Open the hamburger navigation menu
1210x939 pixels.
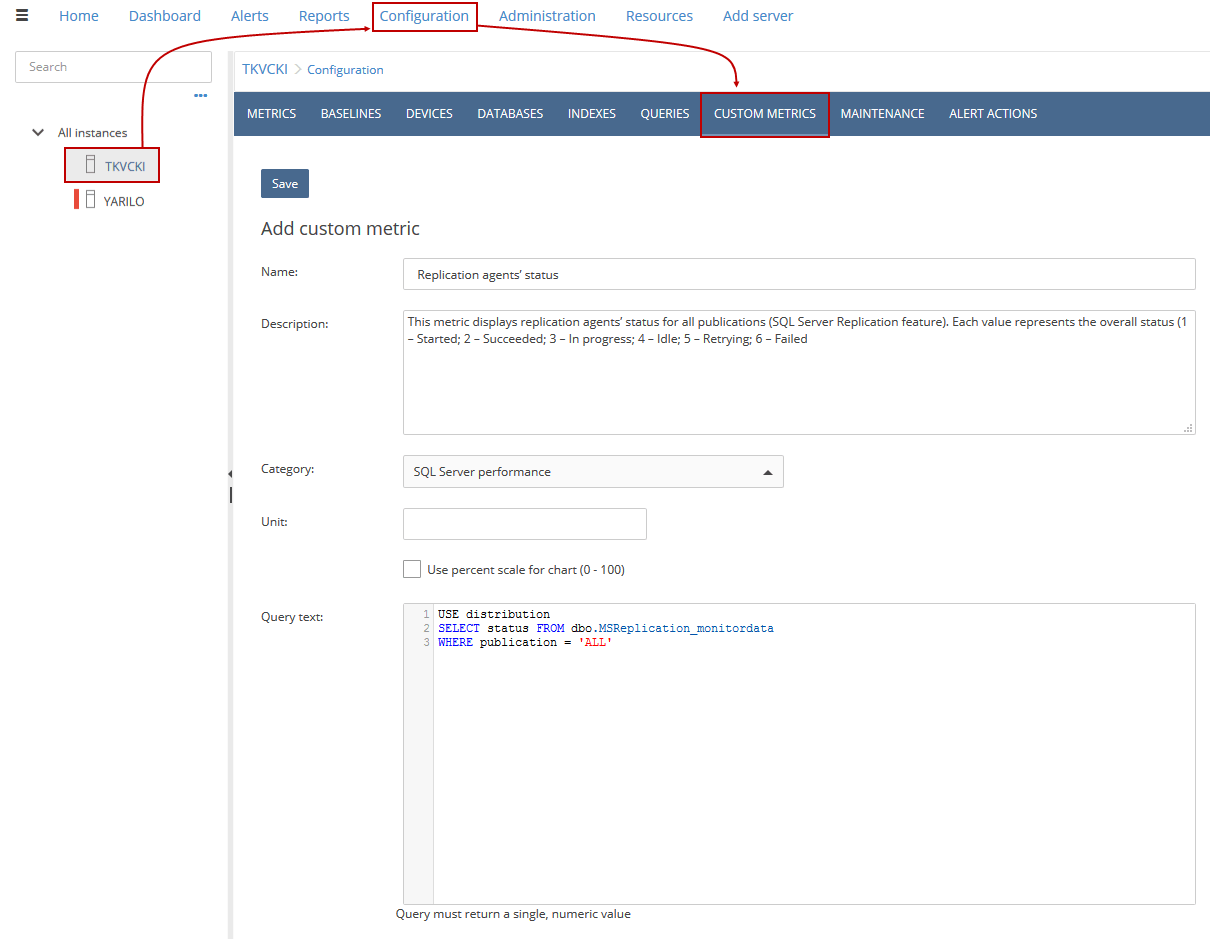tap(22, 15)
